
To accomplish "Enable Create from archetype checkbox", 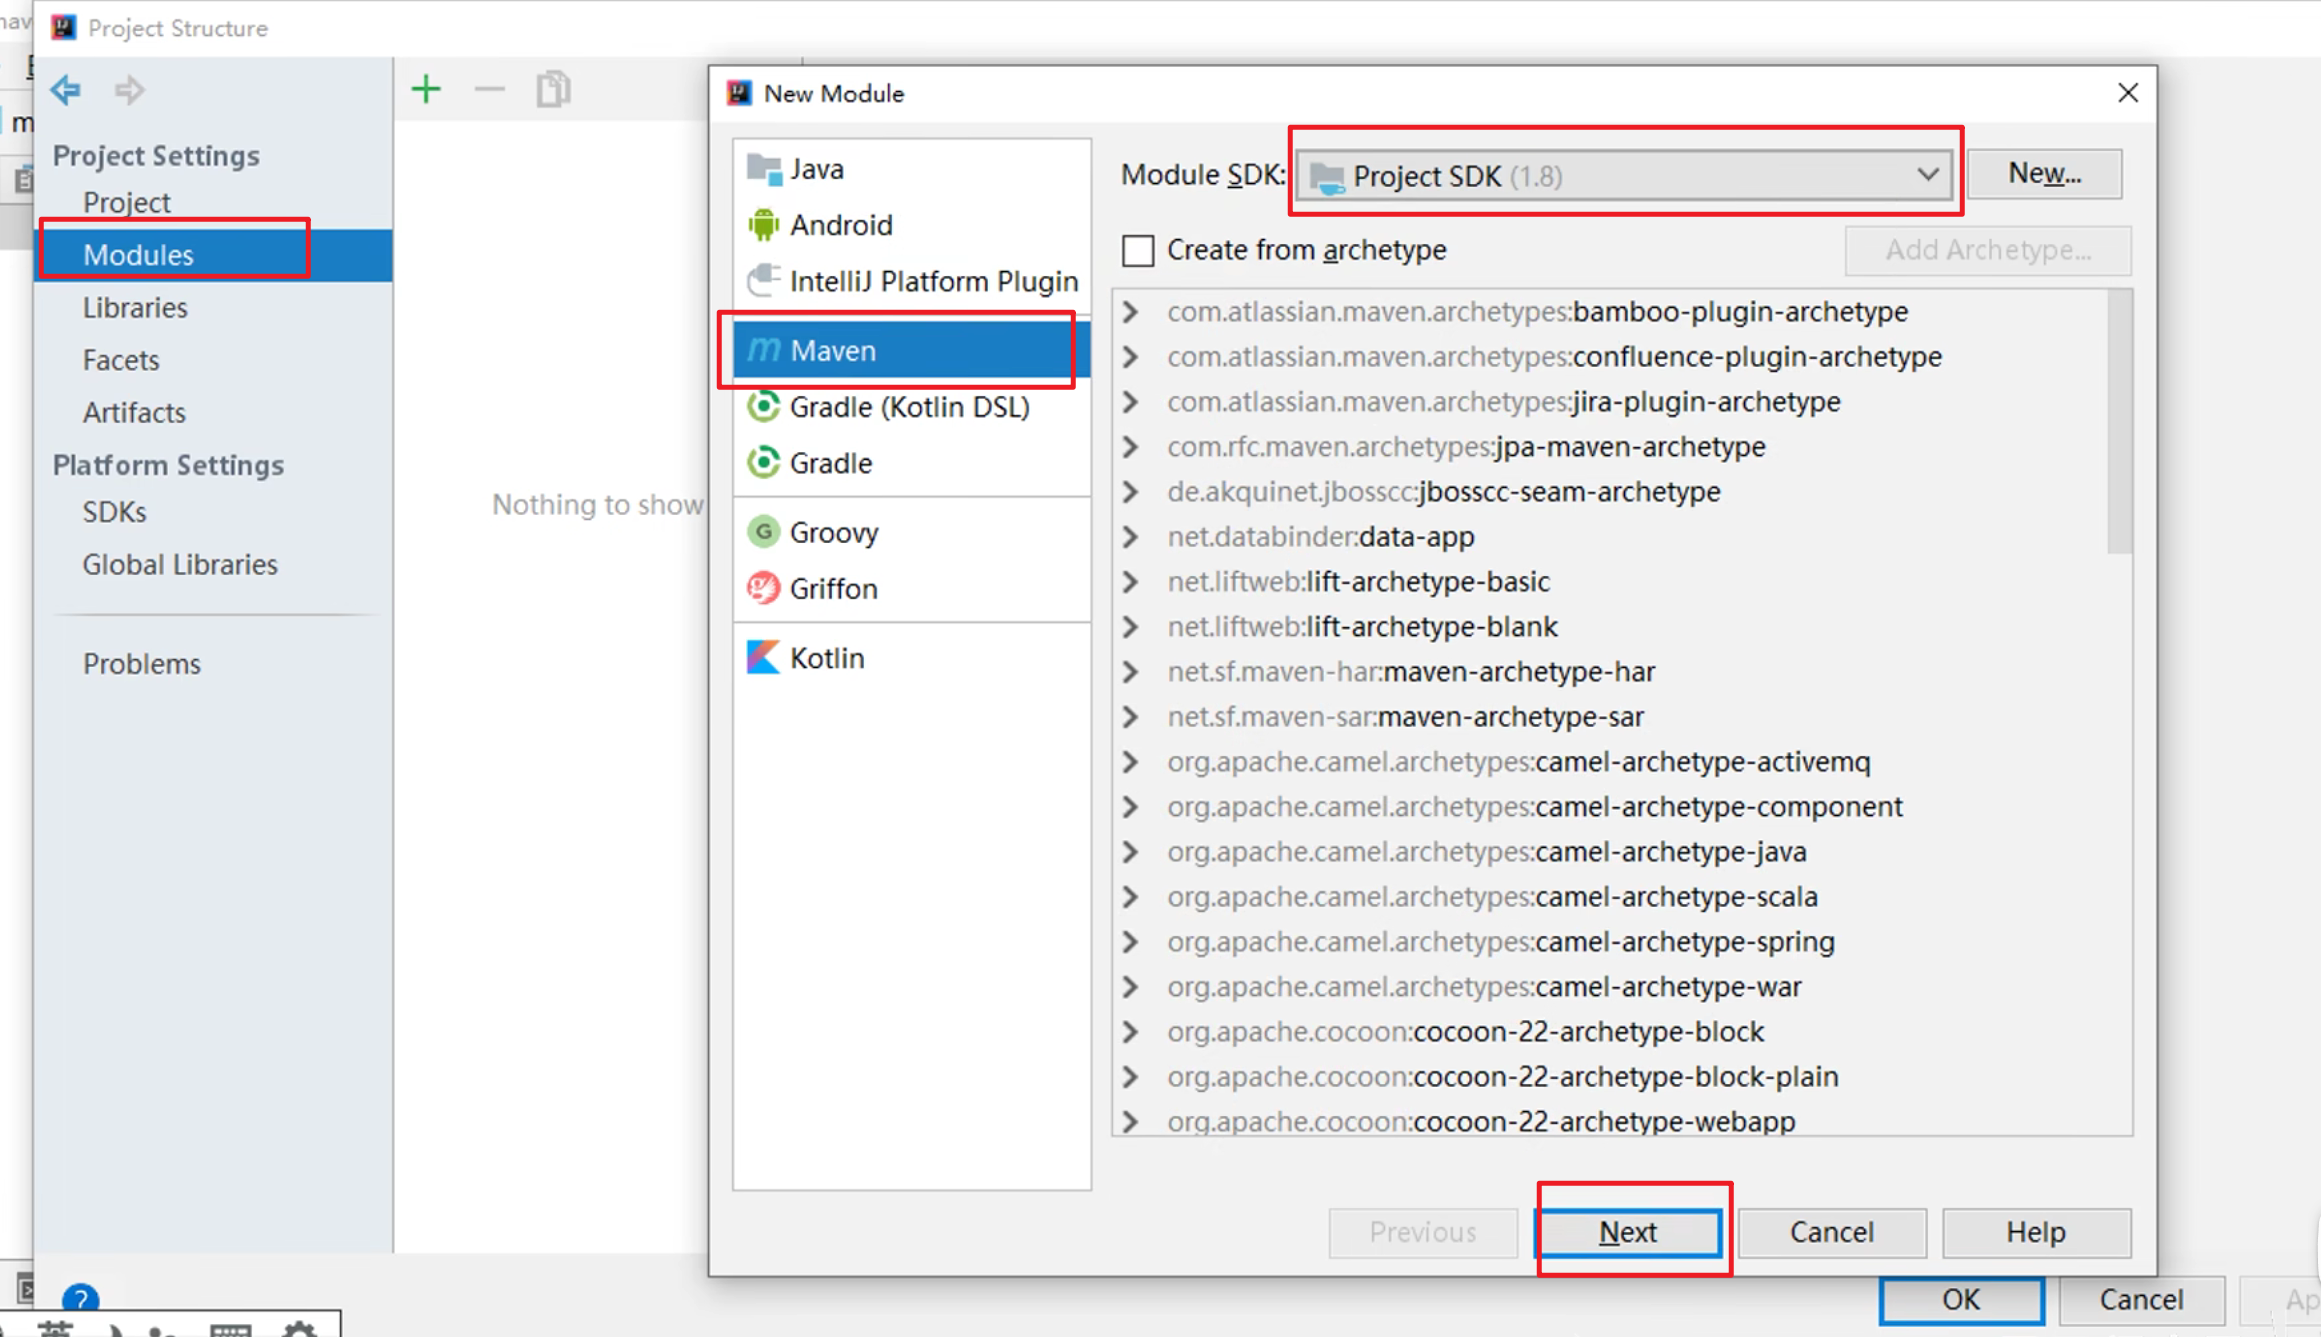I will (x=1138, y=250).
